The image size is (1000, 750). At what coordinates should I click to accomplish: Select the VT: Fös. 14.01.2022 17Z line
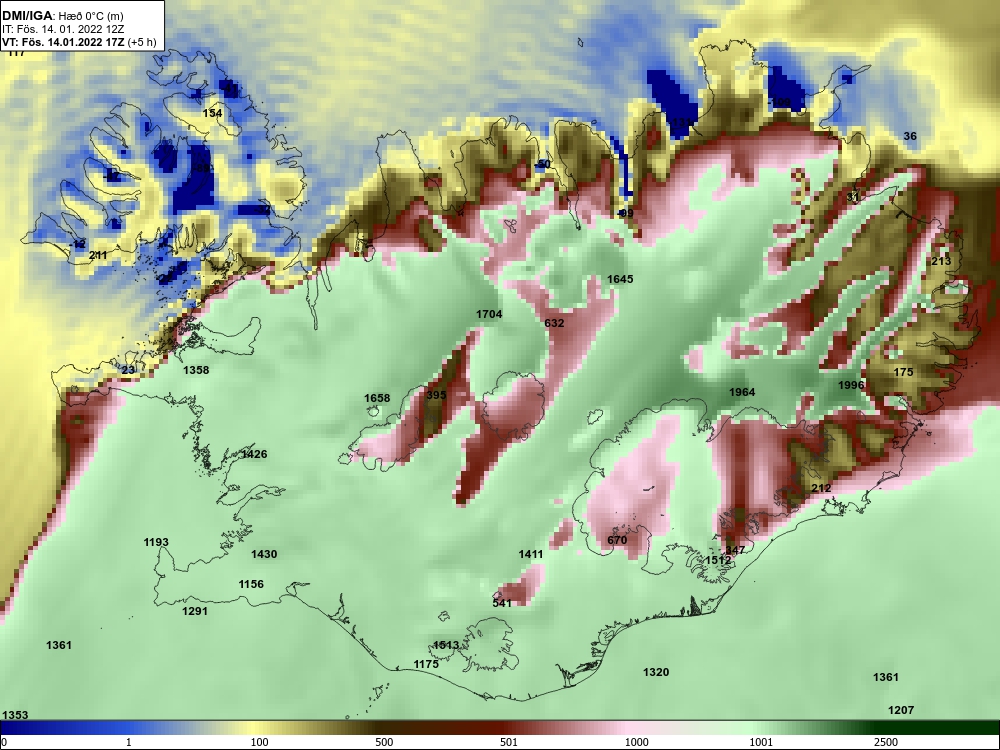(79, 43)
